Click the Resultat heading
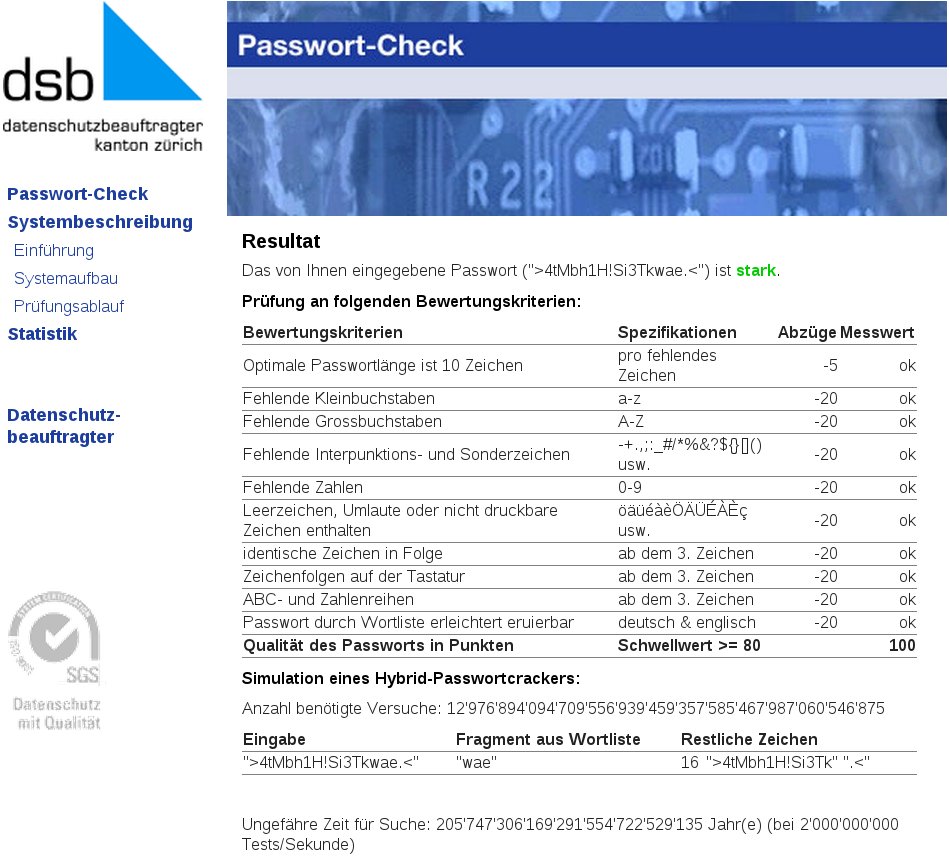Image resolution: width=949 pixels, height=861 pixels. (x=280, y=241)
